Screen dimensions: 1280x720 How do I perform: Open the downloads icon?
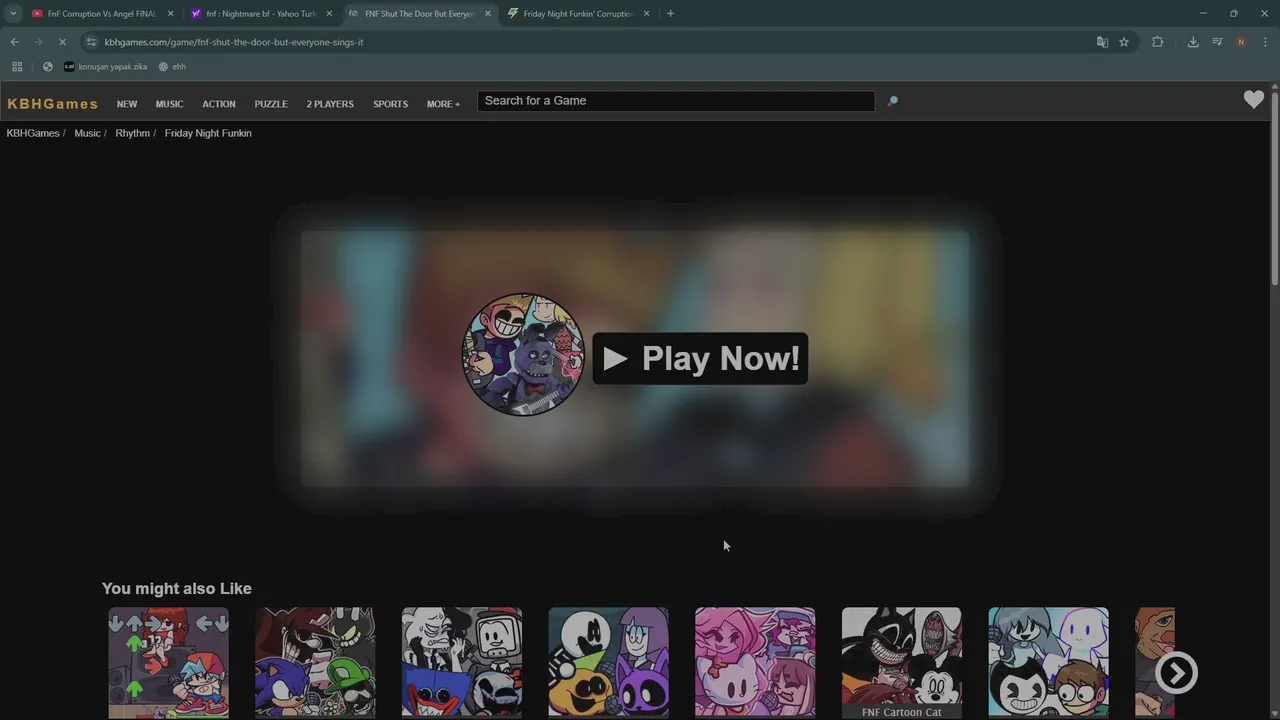[1193, 42]
